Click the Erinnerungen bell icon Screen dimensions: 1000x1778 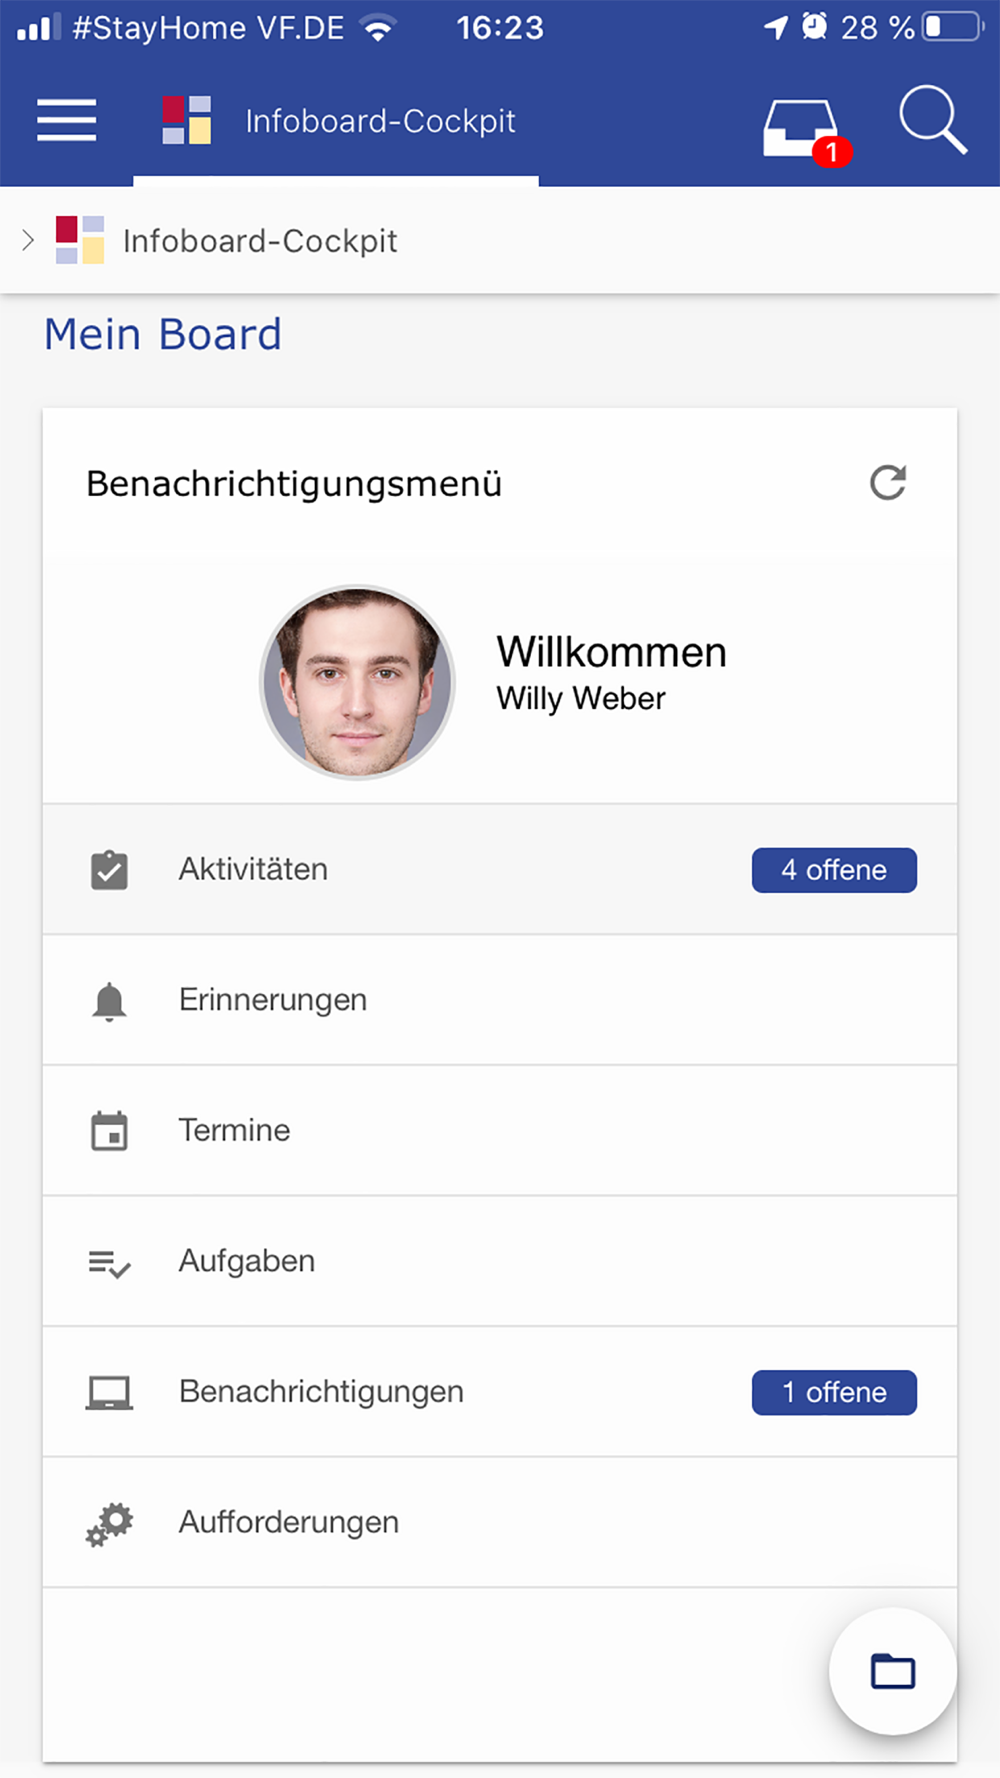click(109, 1001)
